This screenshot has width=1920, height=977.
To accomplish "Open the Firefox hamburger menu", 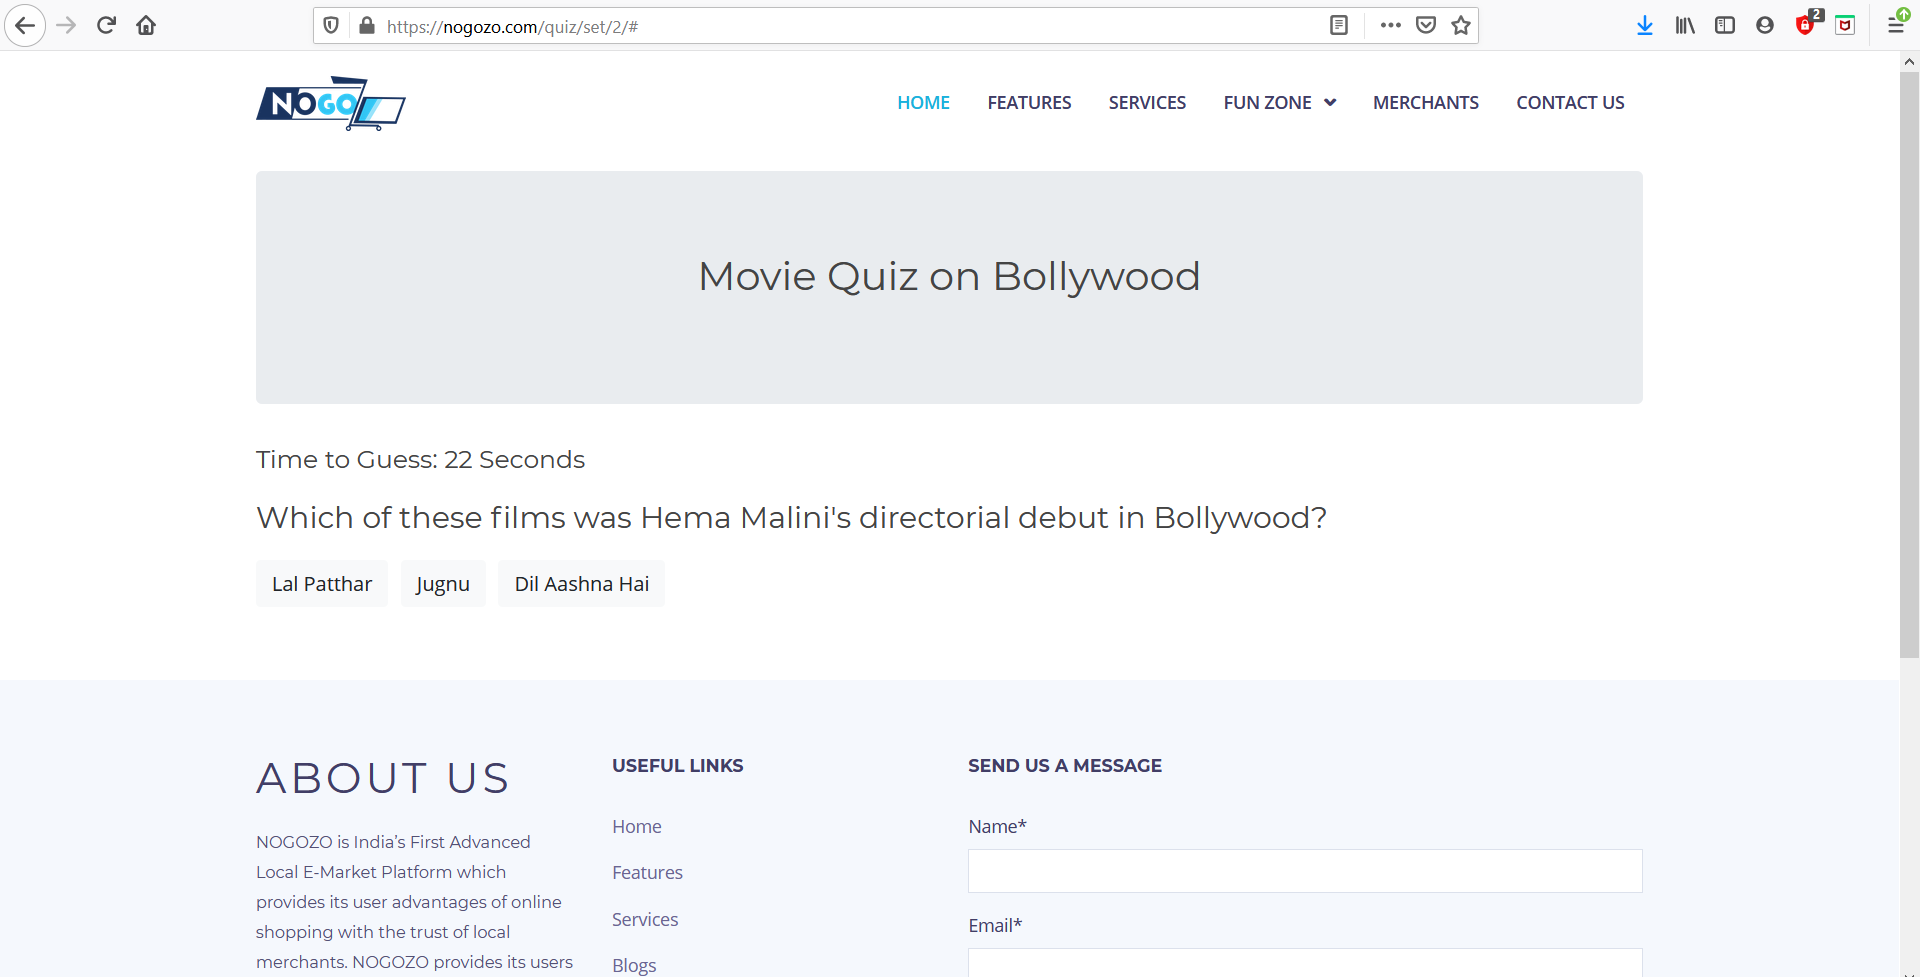I will pos(1896,25).
